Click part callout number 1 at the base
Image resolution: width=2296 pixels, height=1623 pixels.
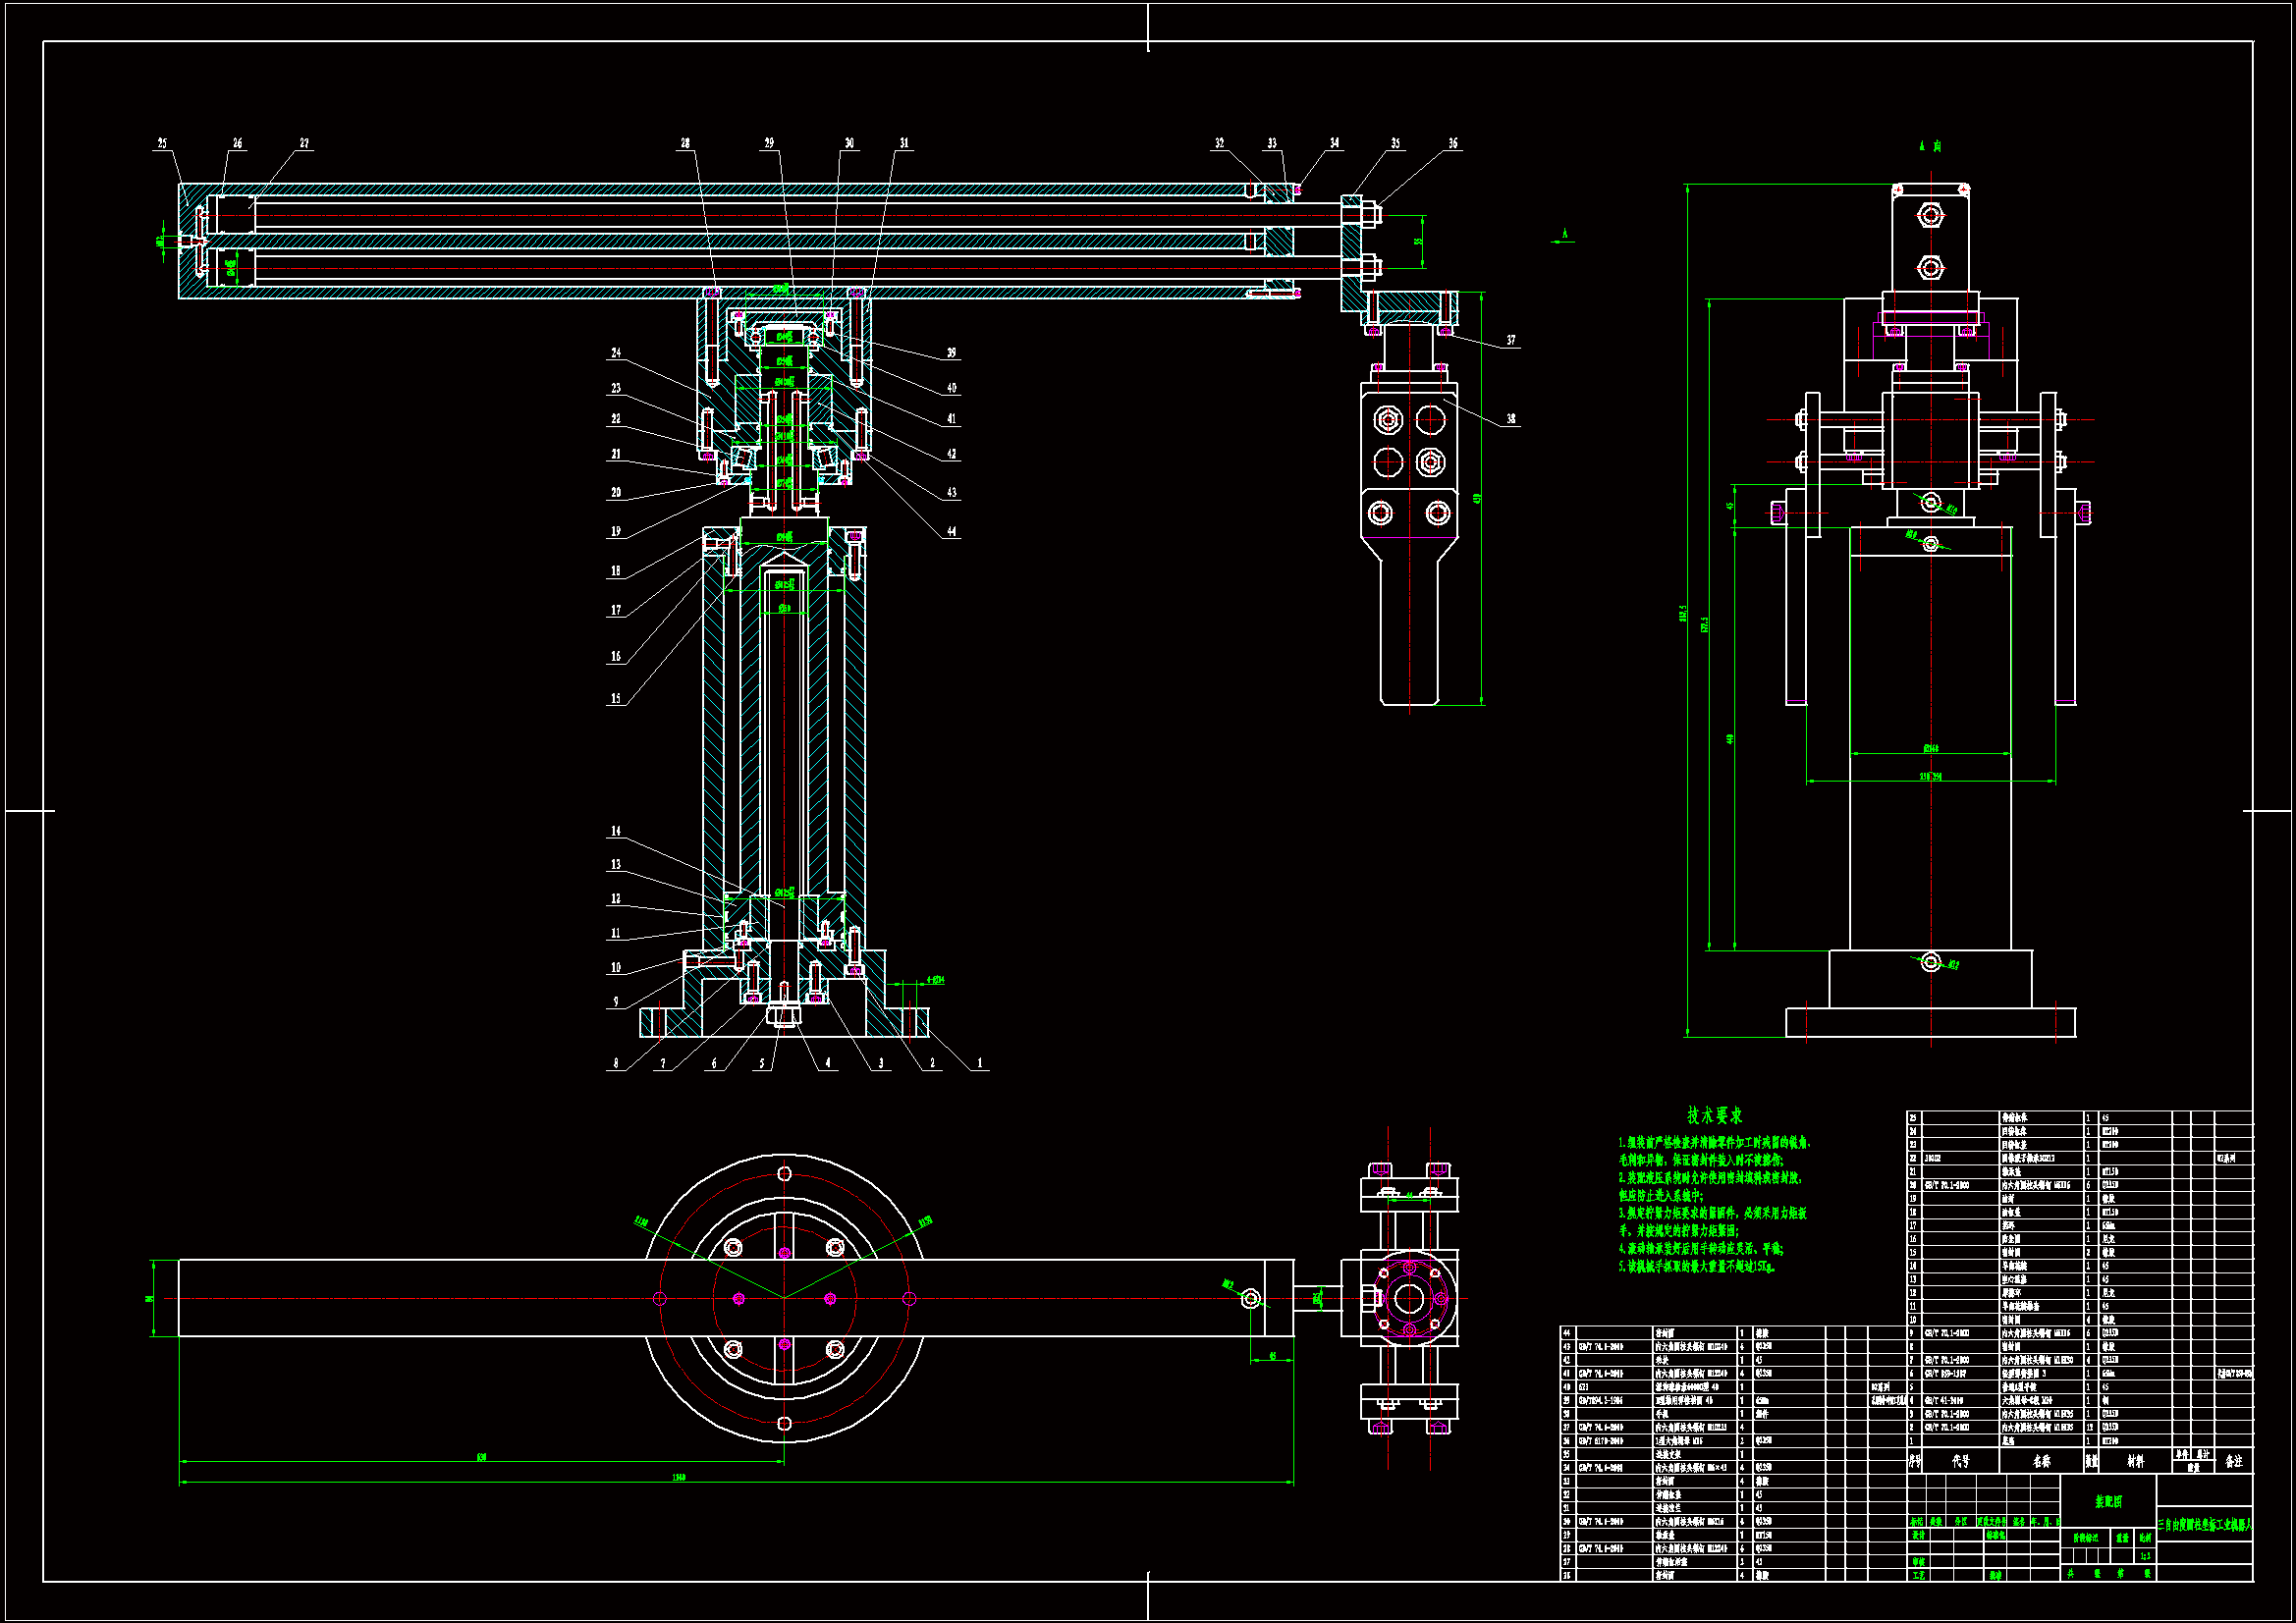(x=979, y=1064)
